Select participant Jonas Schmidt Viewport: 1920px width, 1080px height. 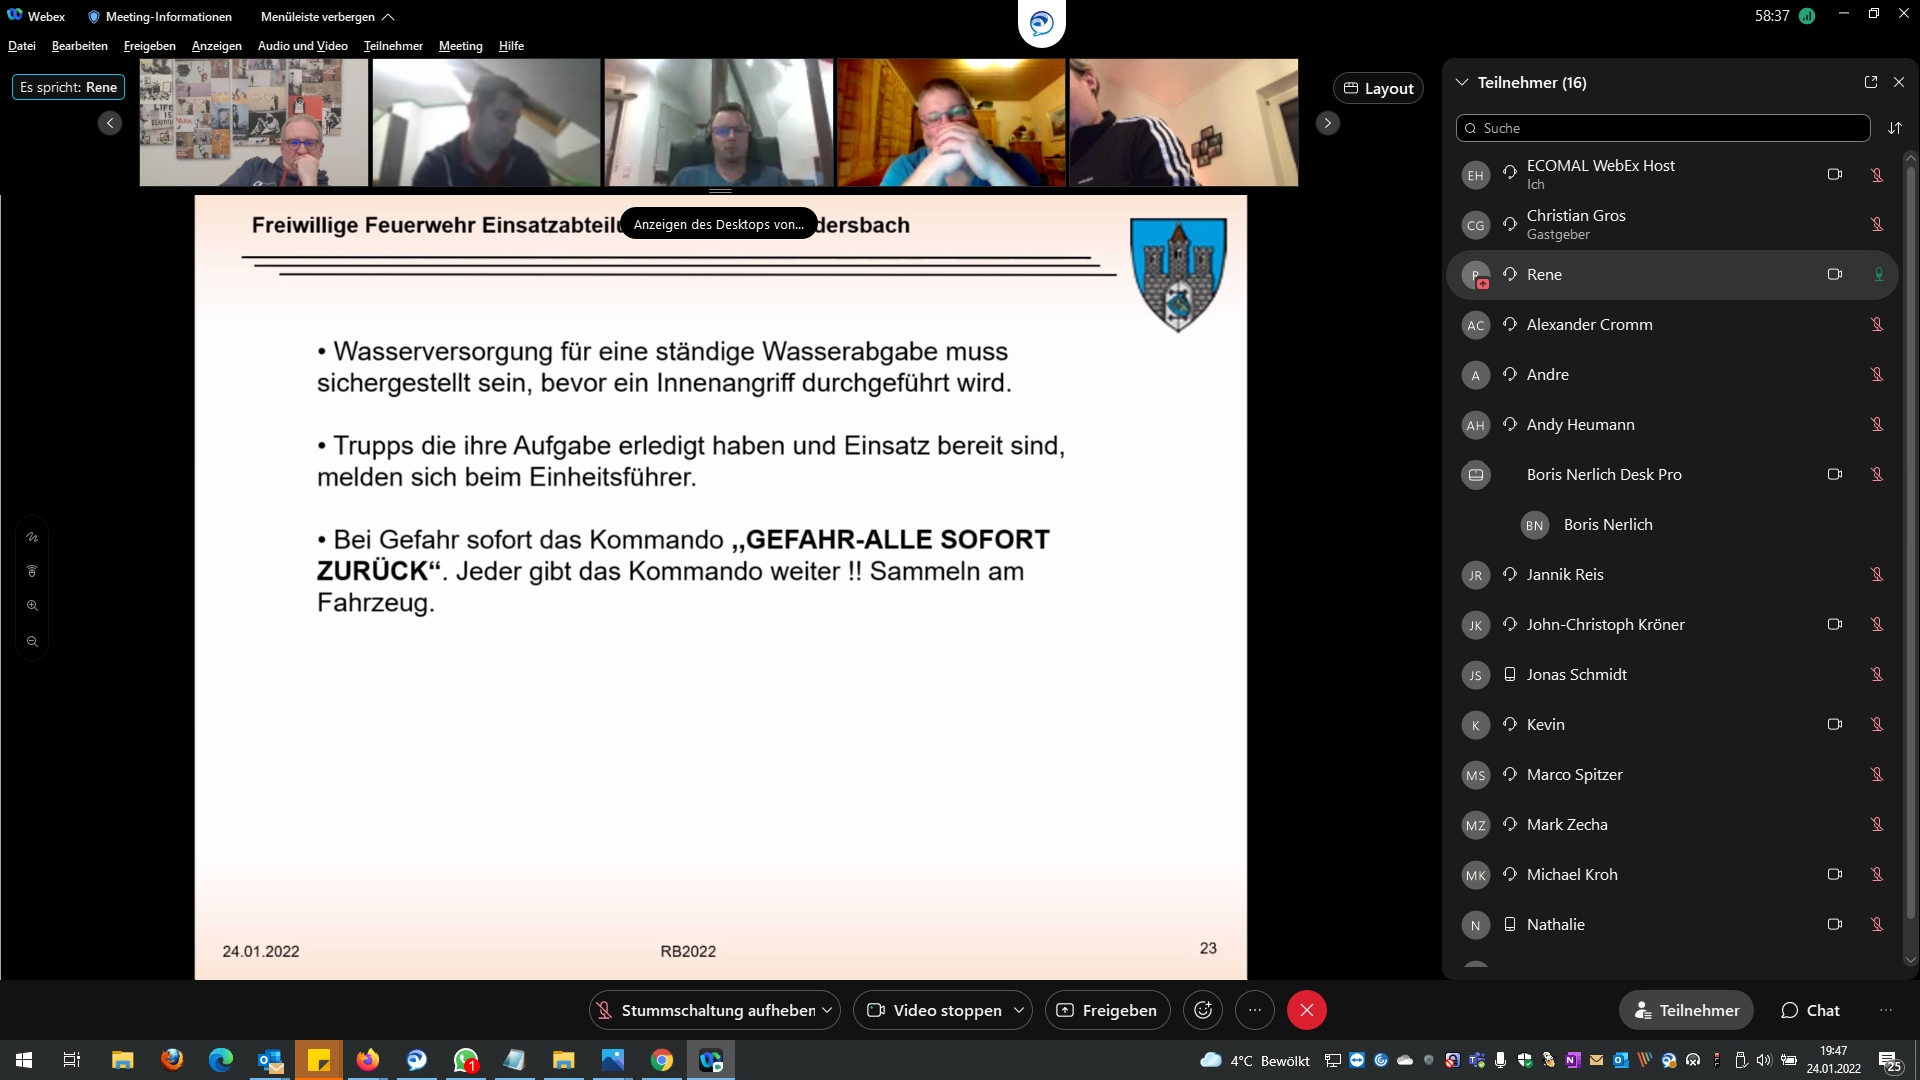pos(1671,674)
